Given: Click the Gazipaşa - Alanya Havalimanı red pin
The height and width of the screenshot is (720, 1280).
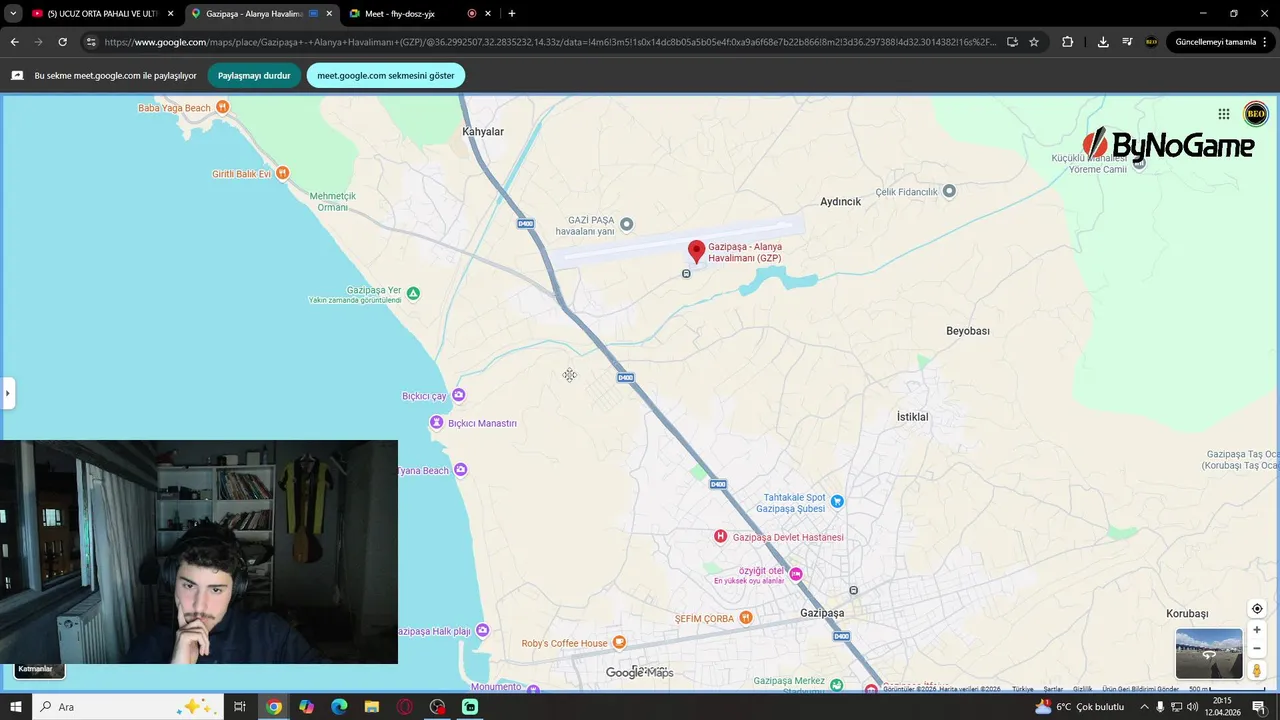Looking at the screenshot, I should (x=697, y=251).
